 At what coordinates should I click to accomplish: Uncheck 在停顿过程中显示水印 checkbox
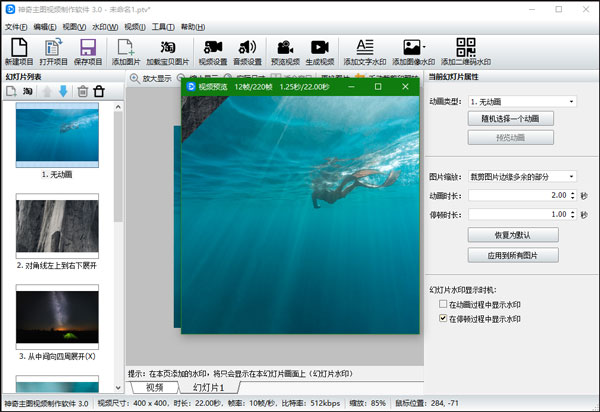pos(444,318)
